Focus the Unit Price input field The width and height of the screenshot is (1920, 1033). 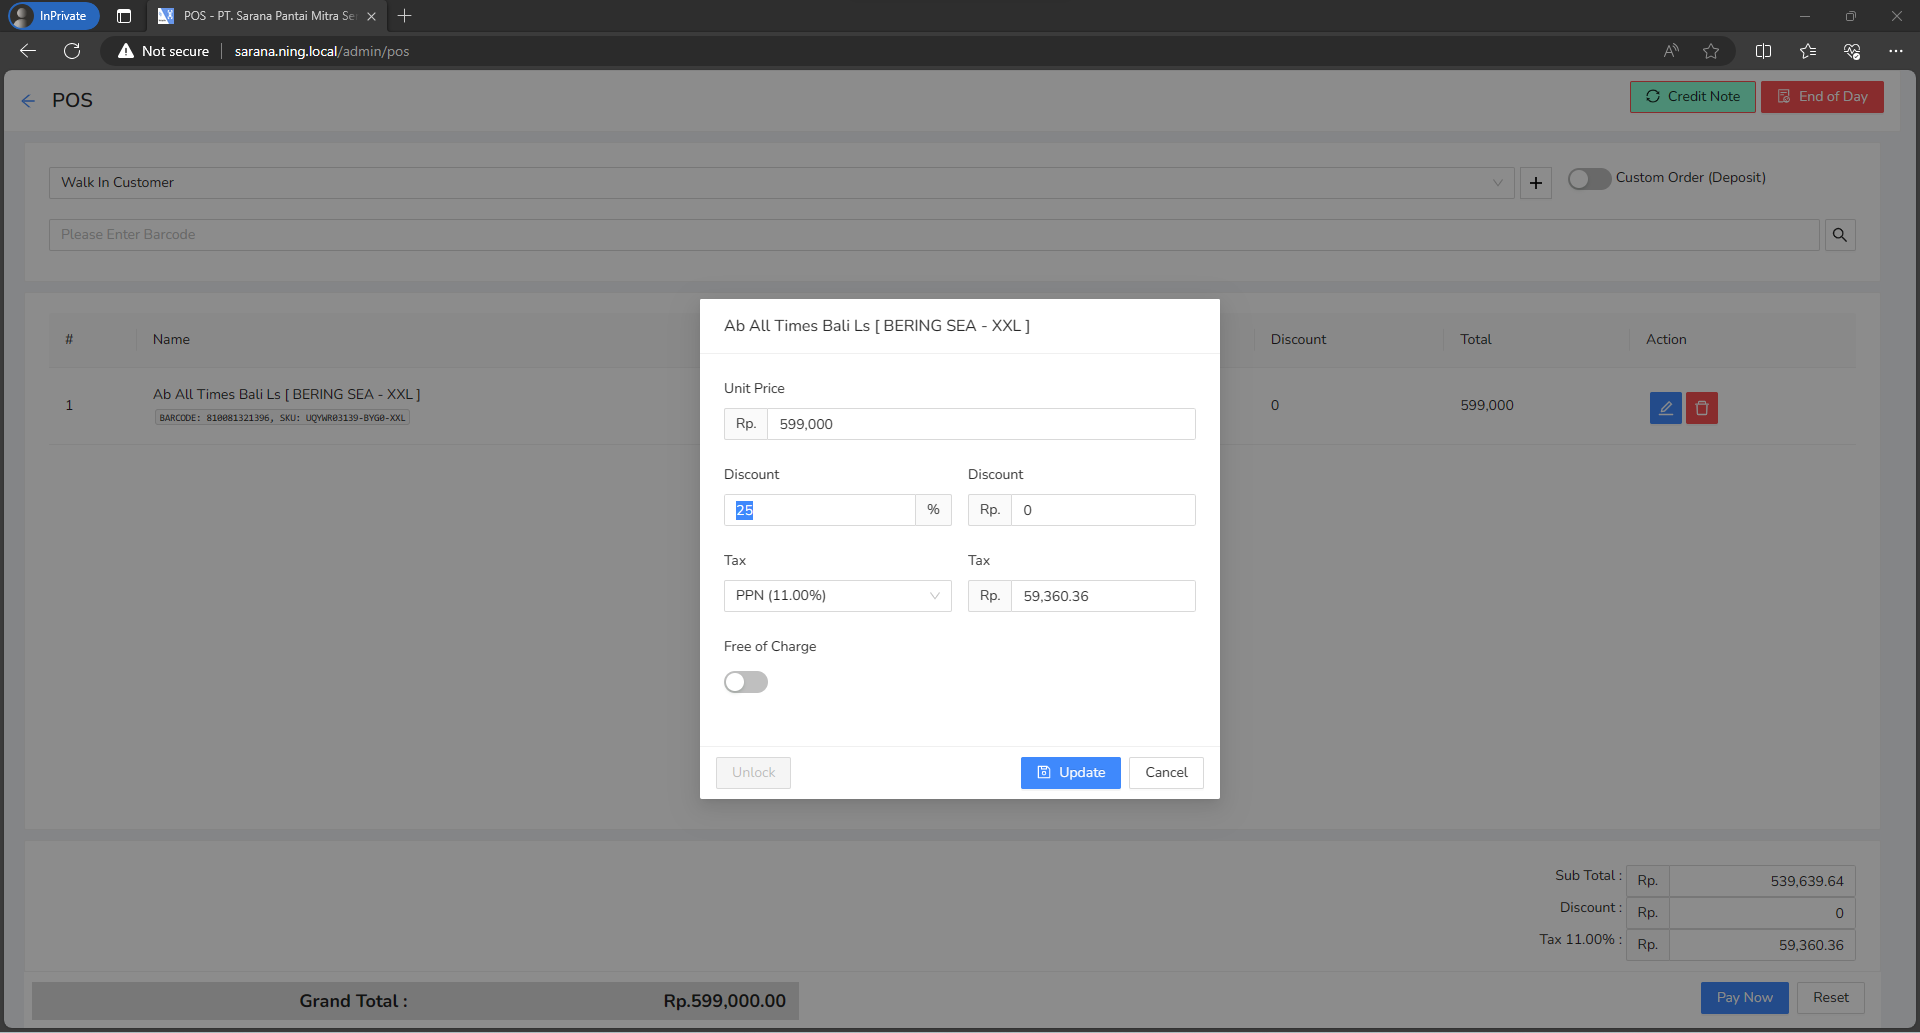pyautogui.click(x=981, y=424)
